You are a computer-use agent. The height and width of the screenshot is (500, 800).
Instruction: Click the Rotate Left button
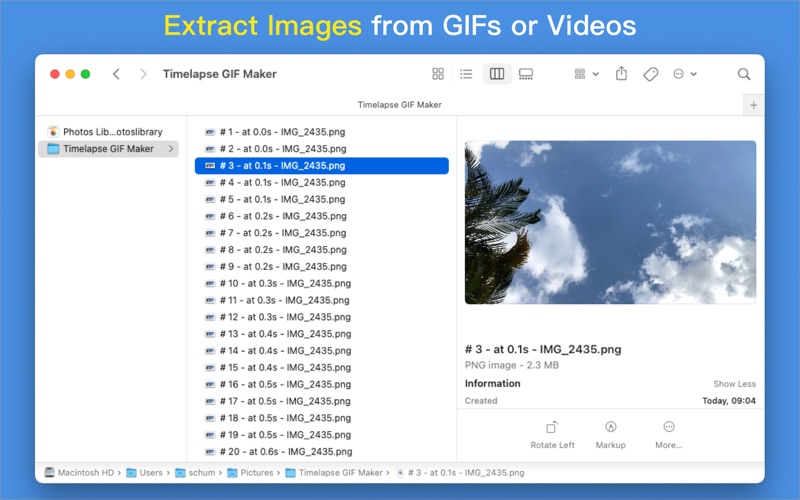[552, 435]
